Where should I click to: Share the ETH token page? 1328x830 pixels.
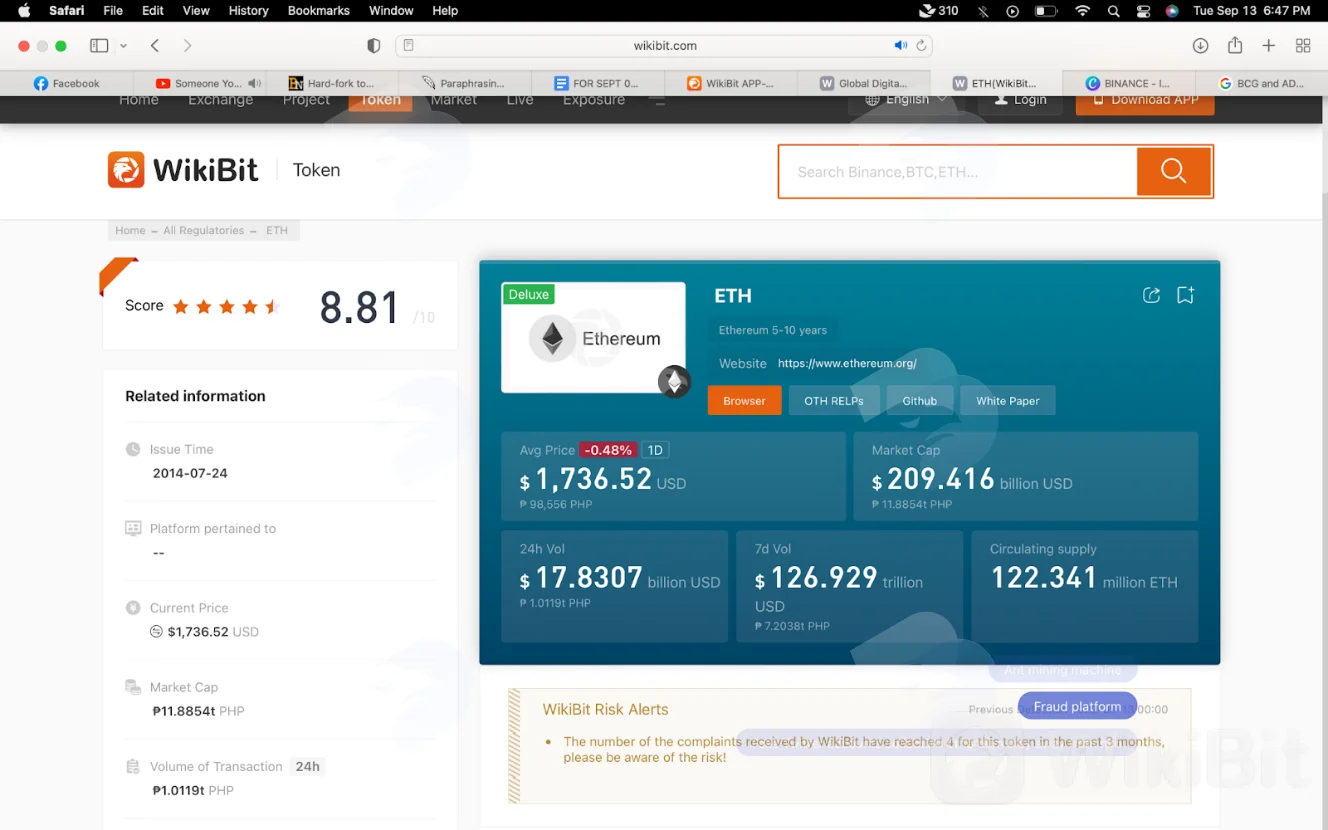pos(1151,295)
